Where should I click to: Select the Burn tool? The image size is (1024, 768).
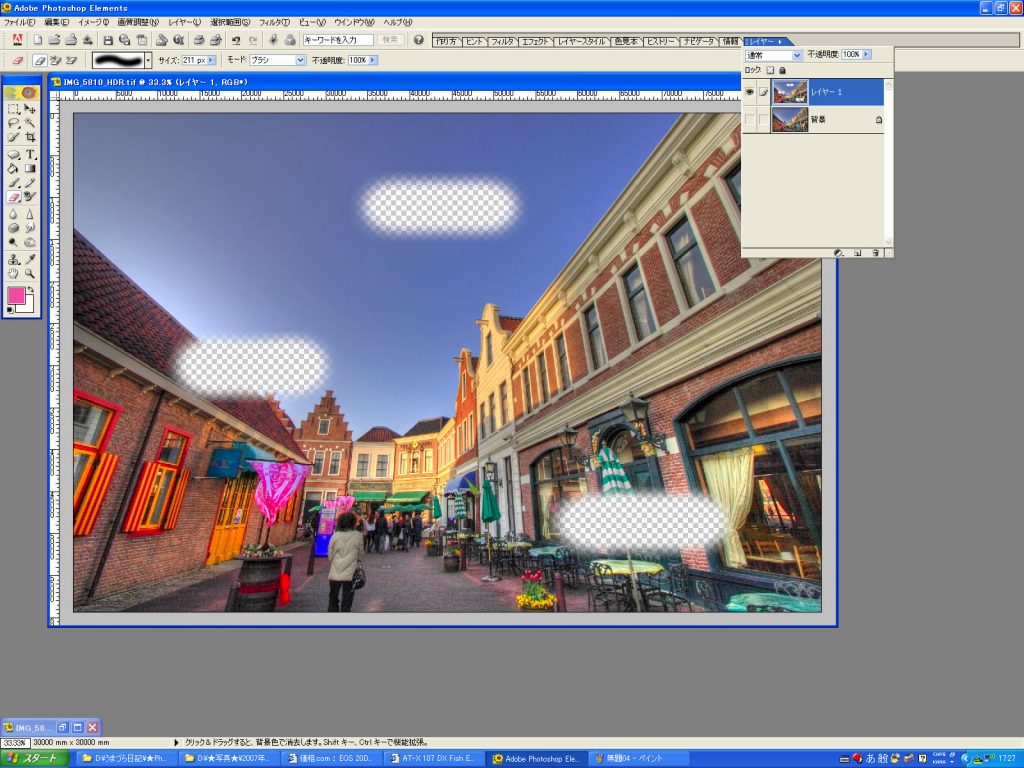click(30, 243)
